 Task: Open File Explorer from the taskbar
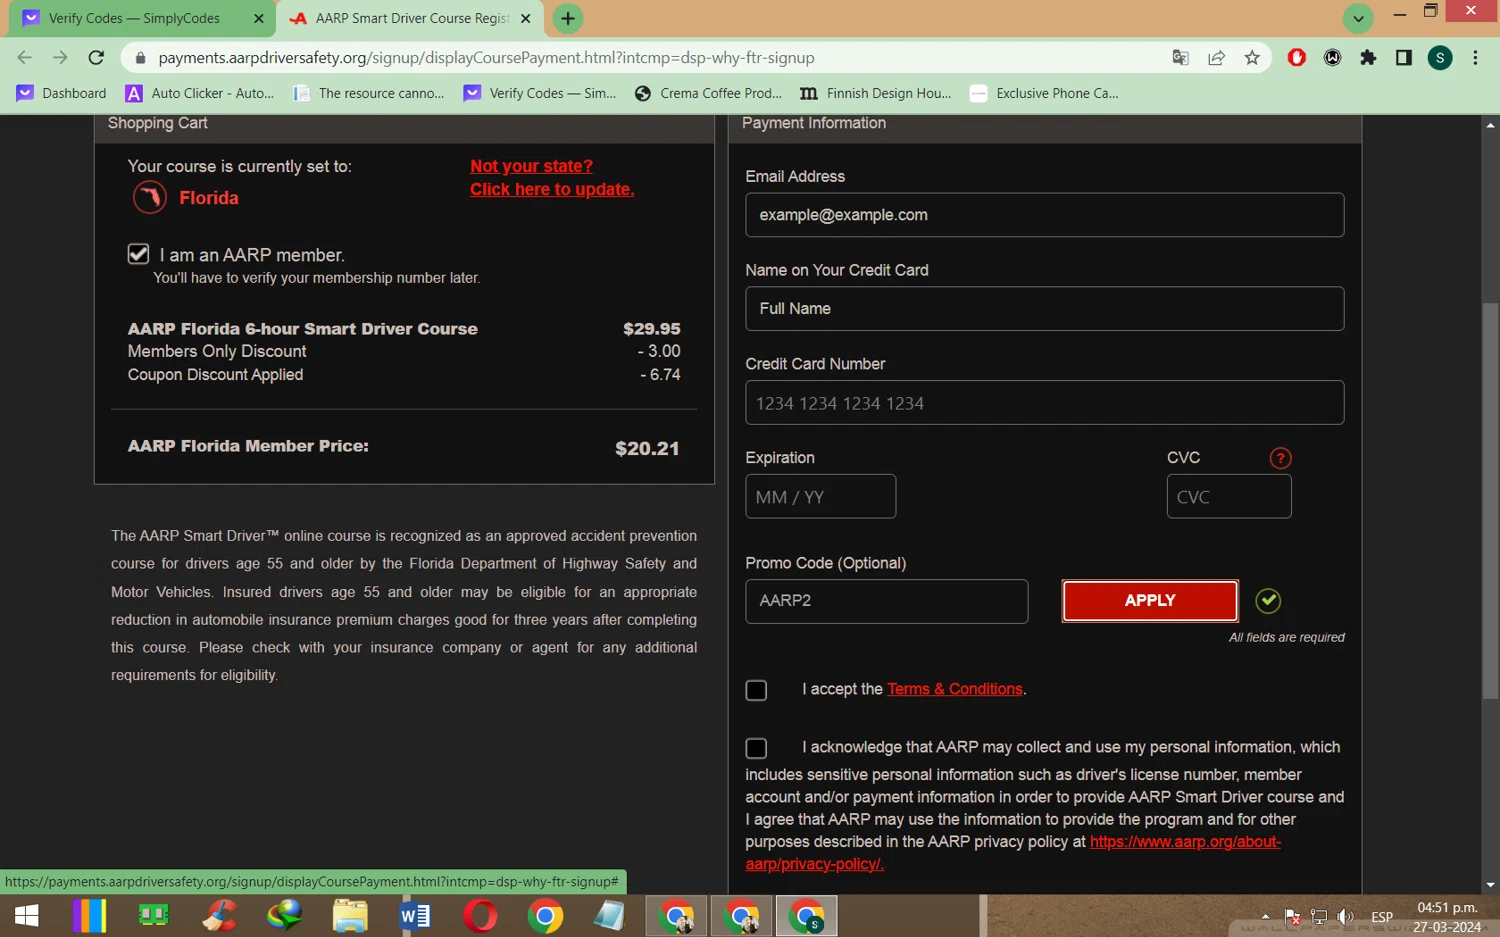(350, 916)
